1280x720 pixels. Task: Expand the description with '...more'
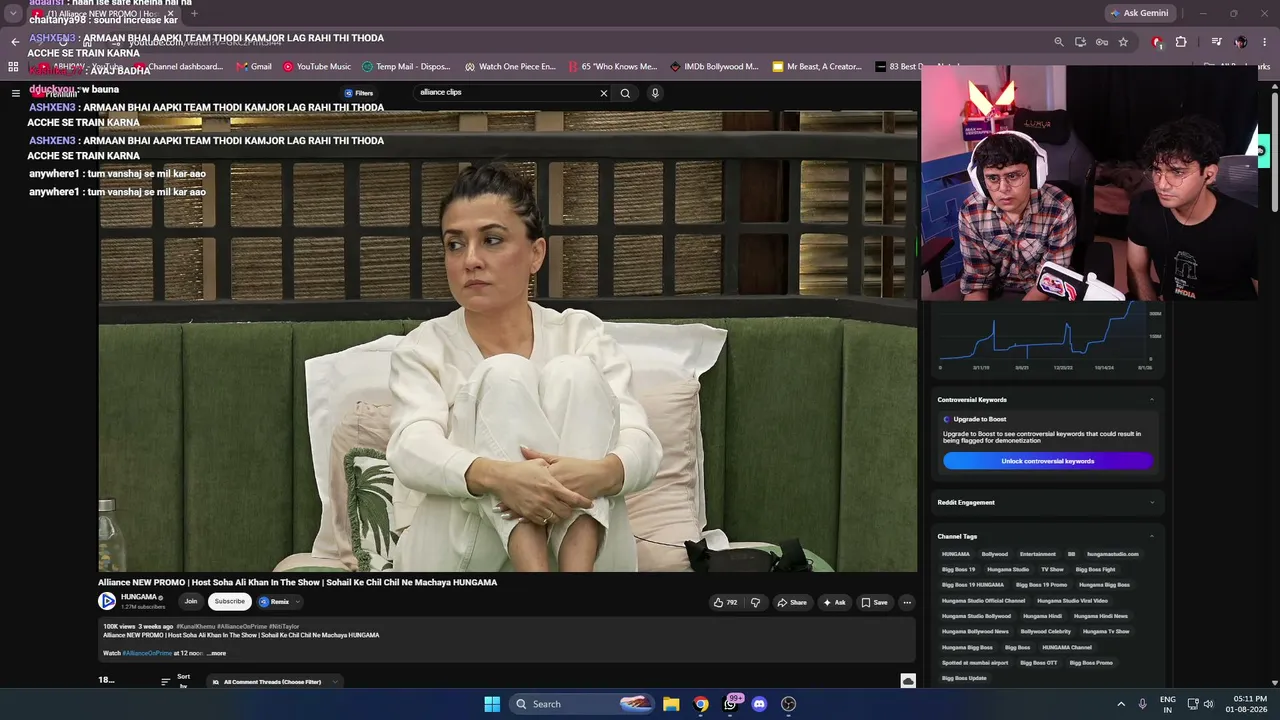(x=216, y=653)
